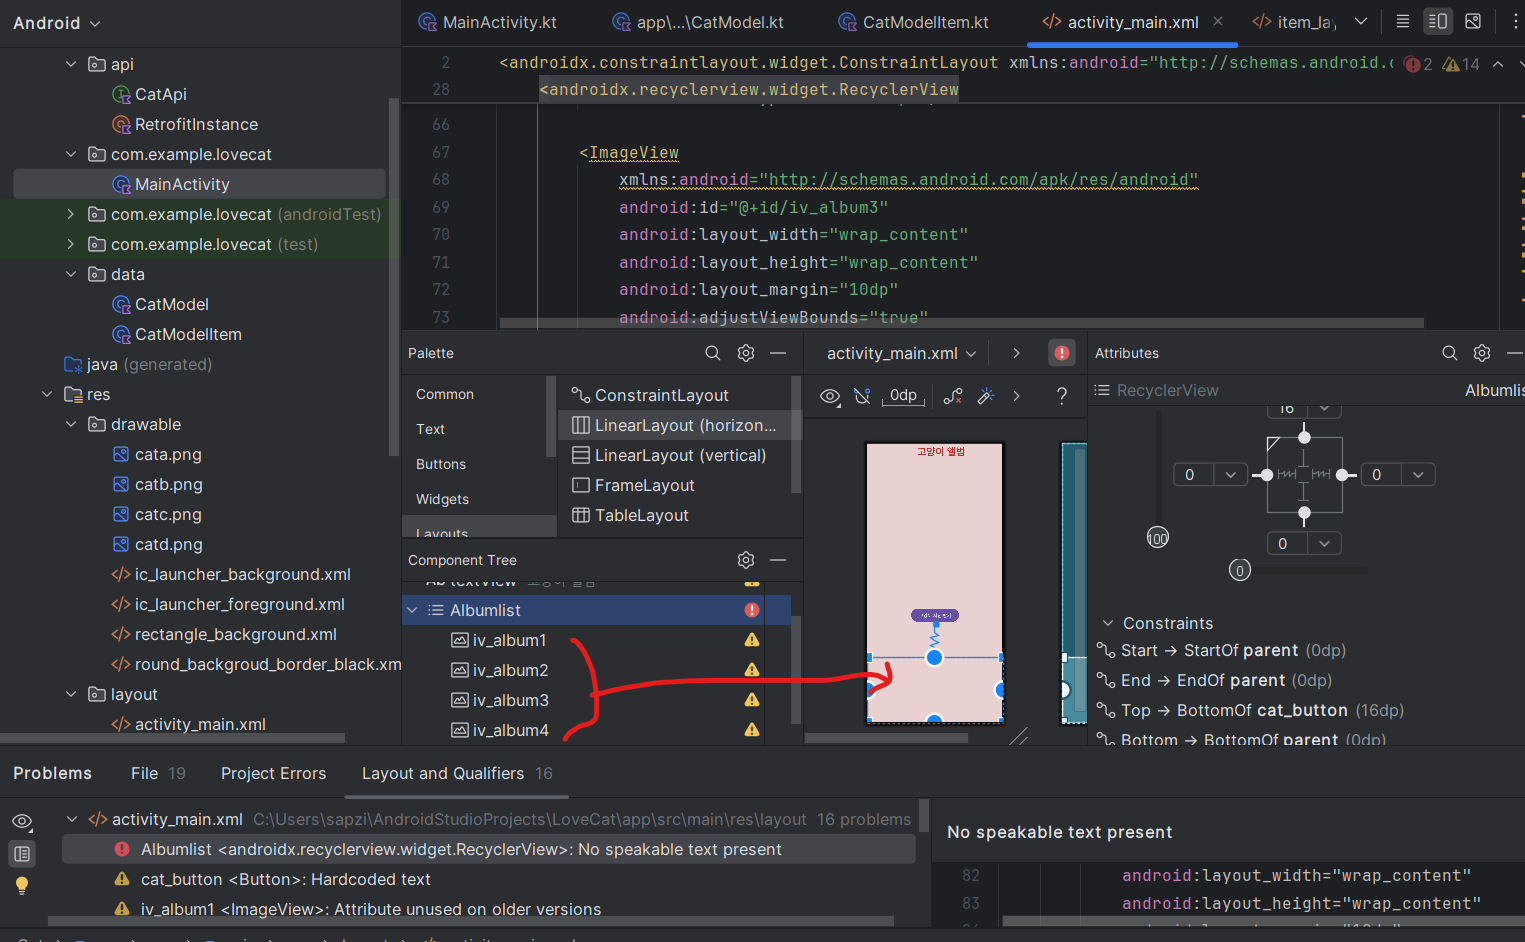Click the Infer Constraints magic wand
Viewport: 1525px width, 942px height.
point(986,396)
